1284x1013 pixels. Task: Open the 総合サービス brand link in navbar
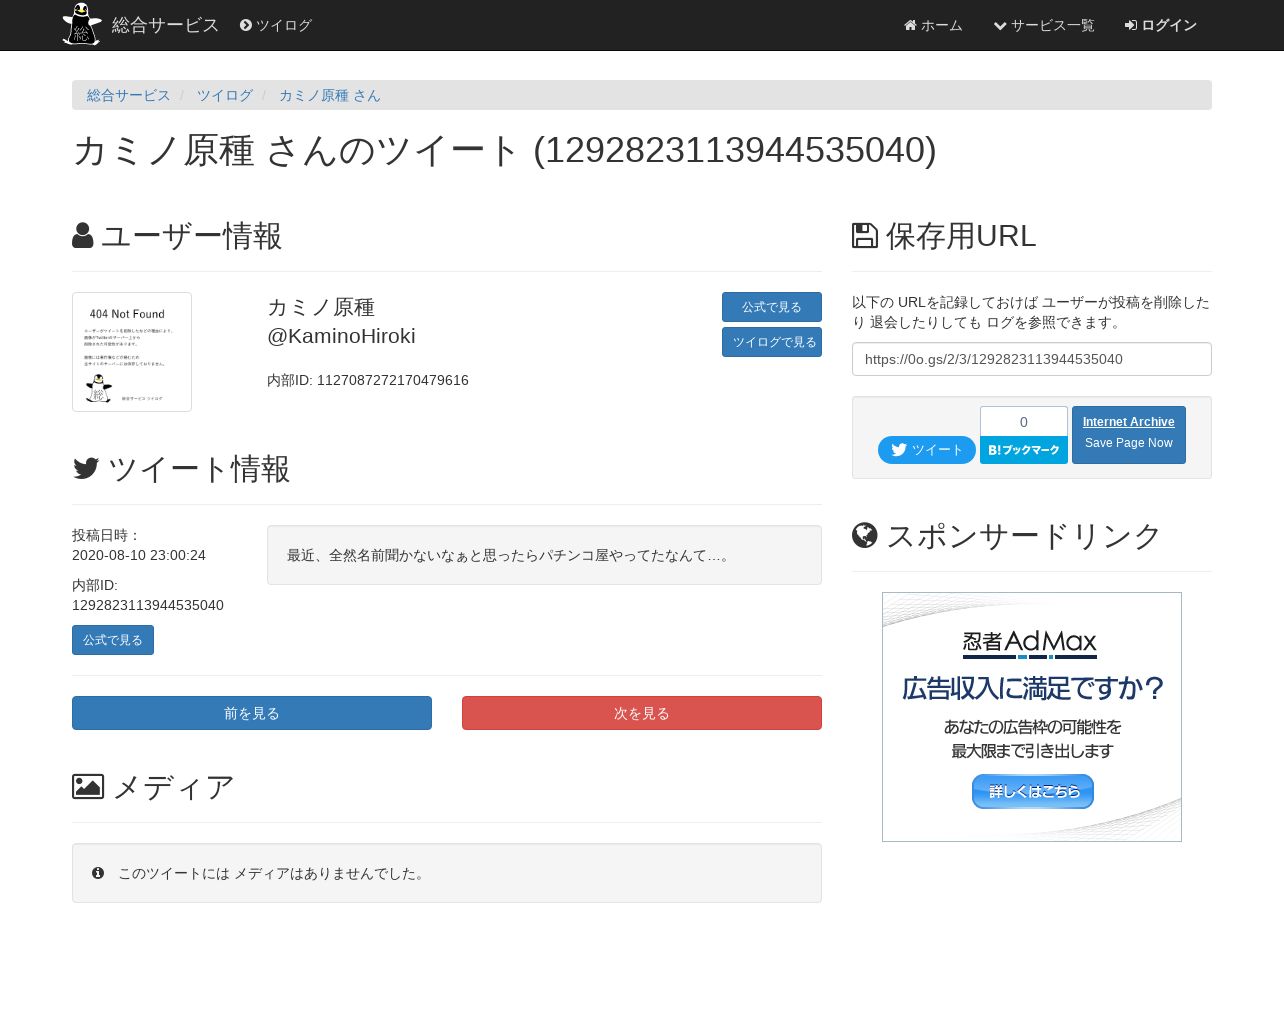(x=165, y=25)
